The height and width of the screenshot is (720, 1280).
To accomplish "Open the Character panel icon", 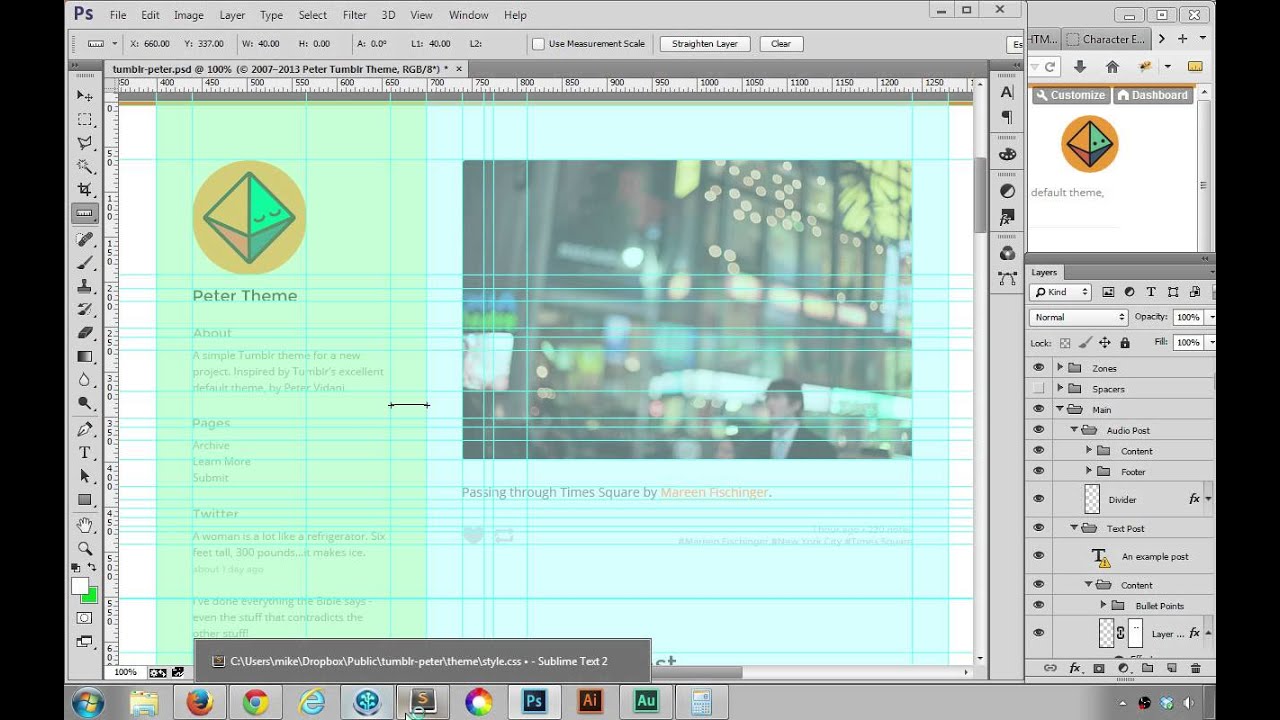I will click(1007, 92).
